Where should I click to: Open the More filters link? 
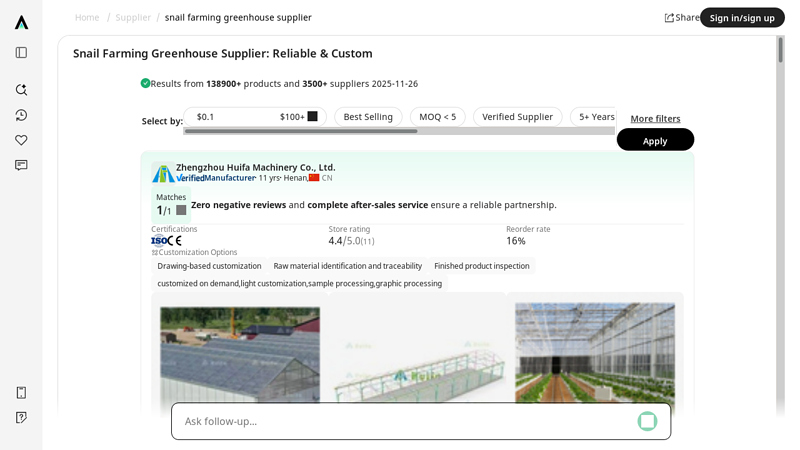tap(655, 118)
